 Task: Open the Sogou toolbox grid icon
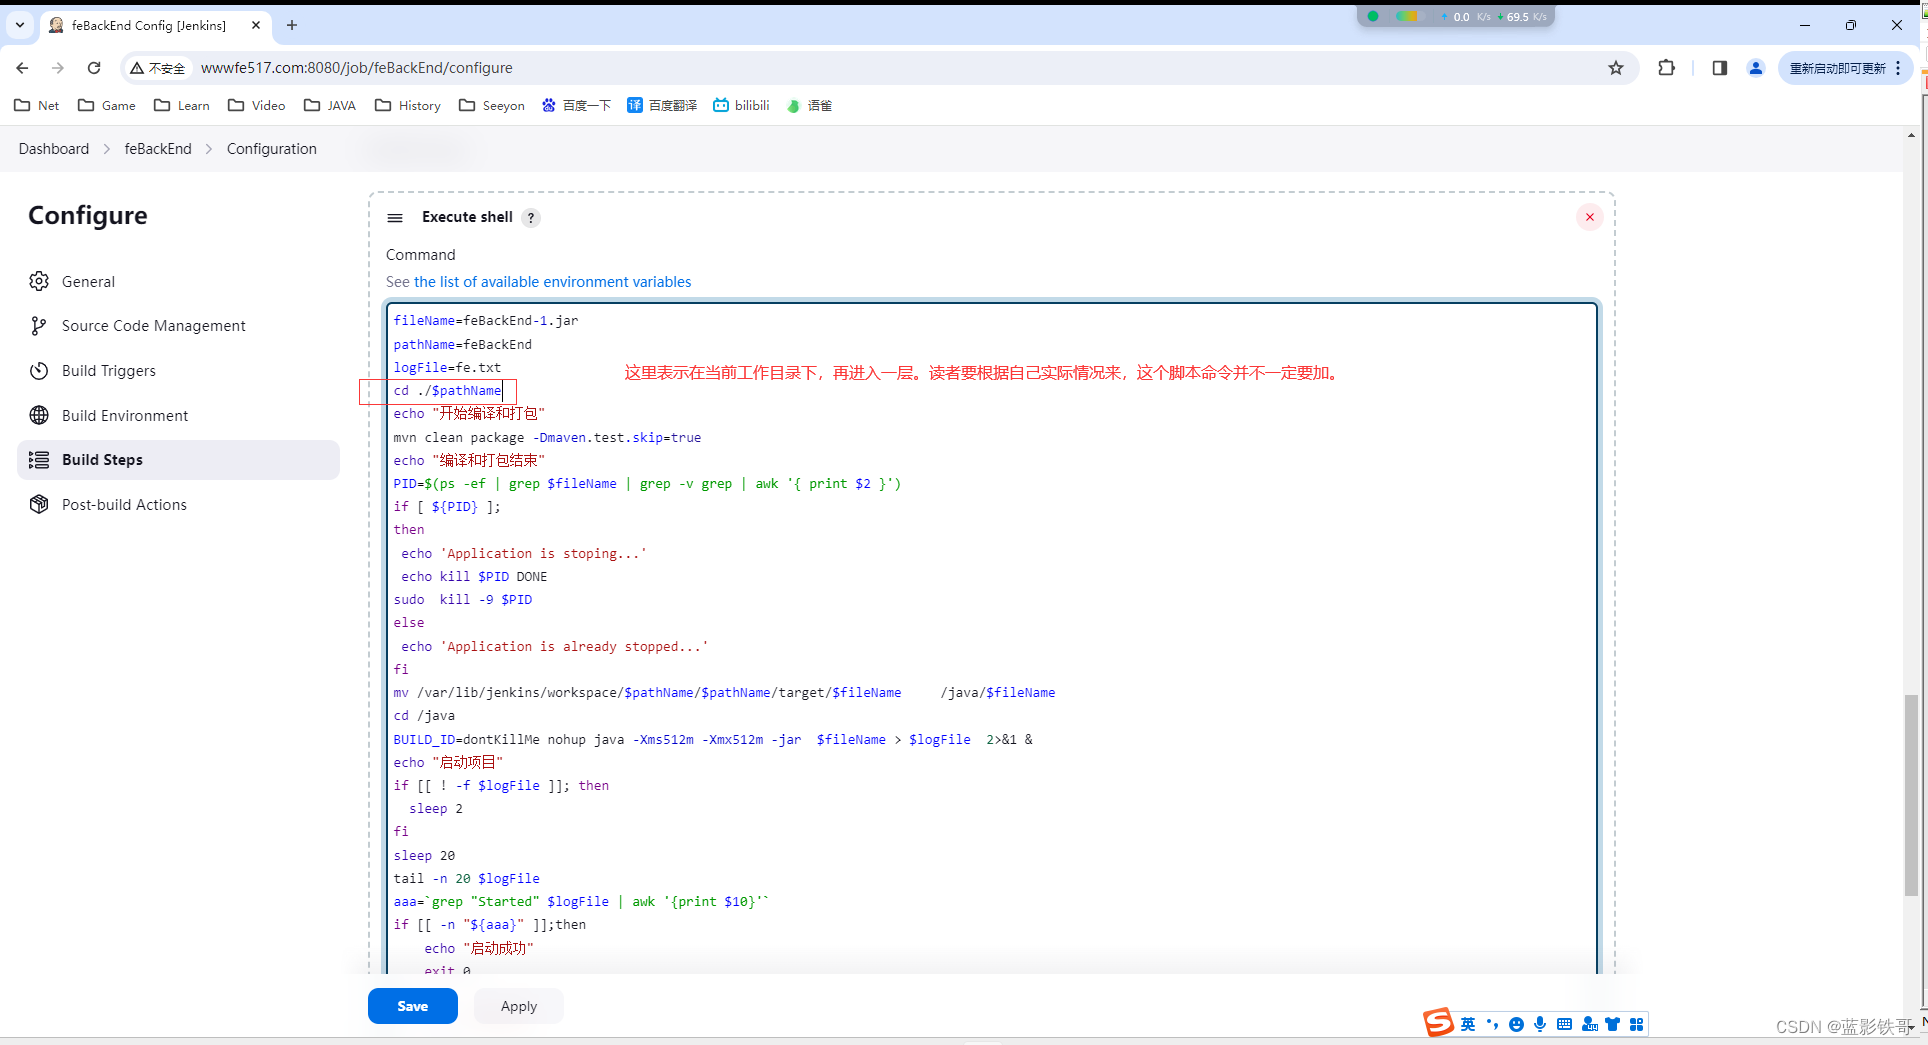tap(1636, 1024)
